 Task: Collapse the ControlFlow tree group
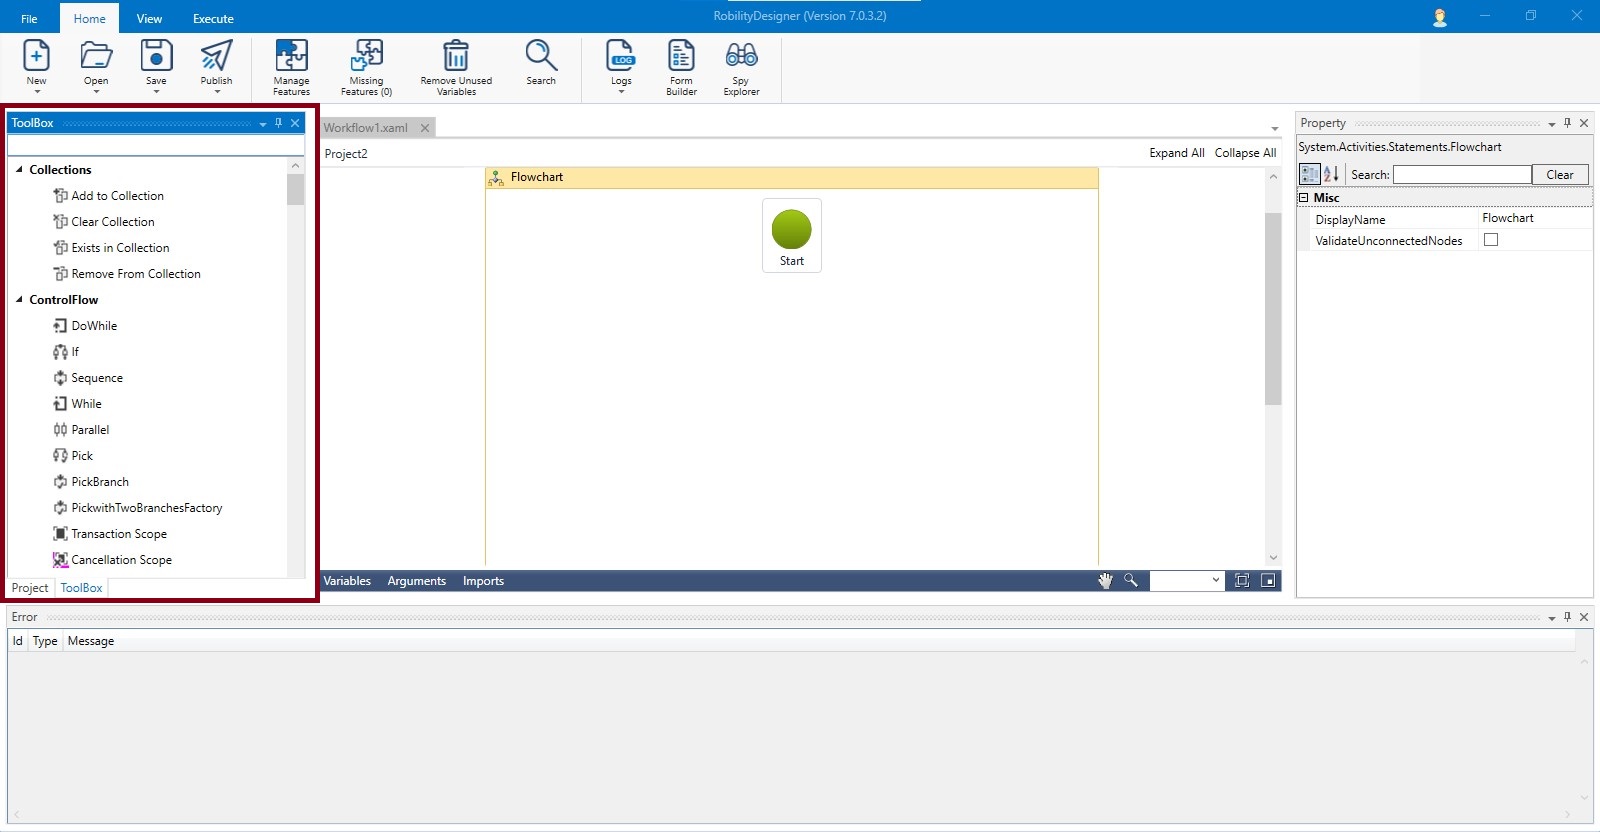click(19, 300)
